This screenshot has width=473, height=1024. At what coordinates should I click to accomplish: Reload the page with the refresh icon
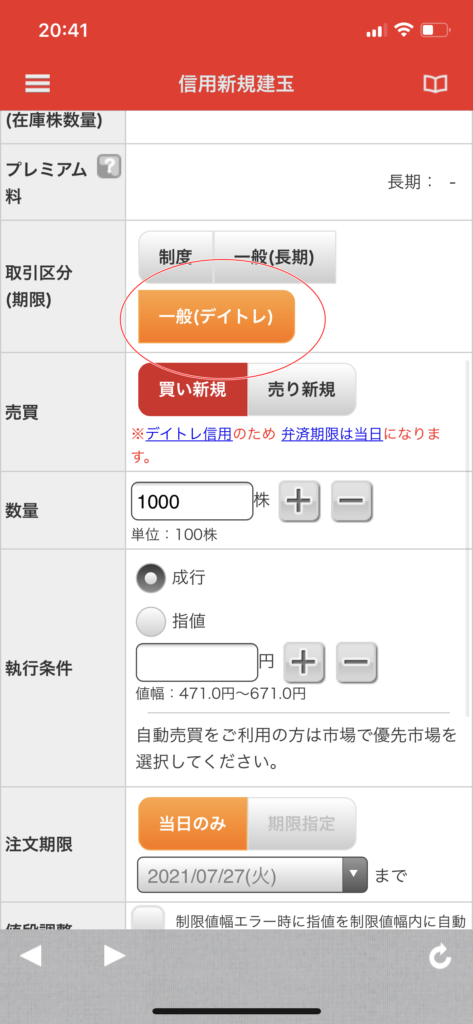(x=440, y=957)
